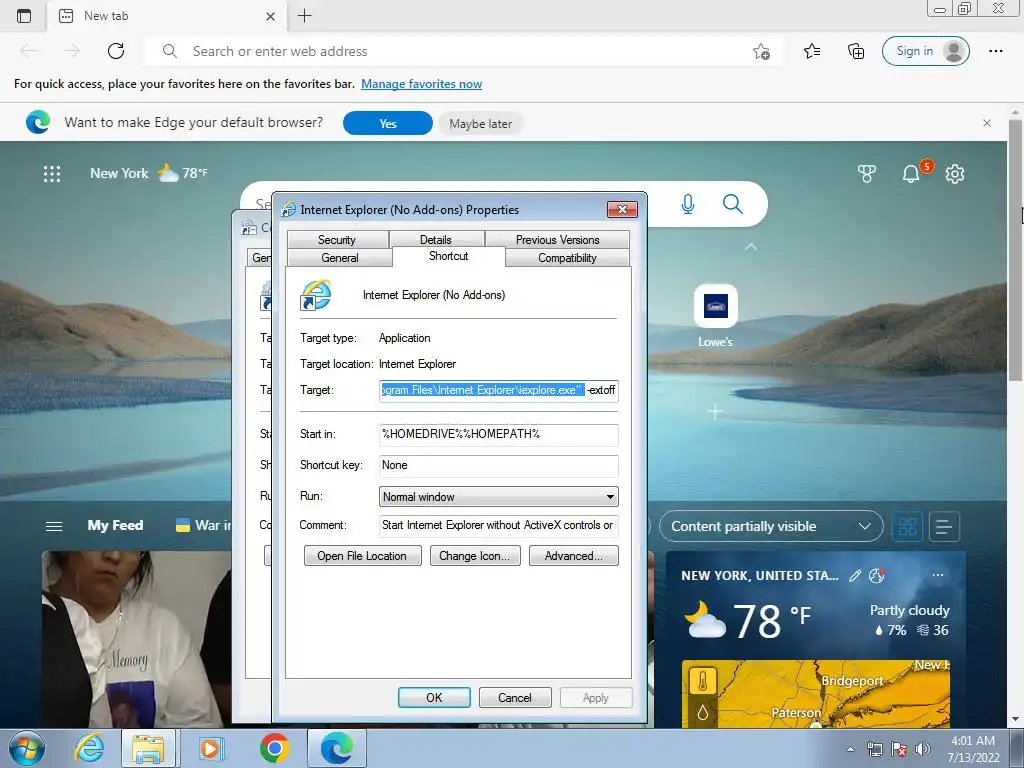Open the Windows Start orb

[27, 748]
